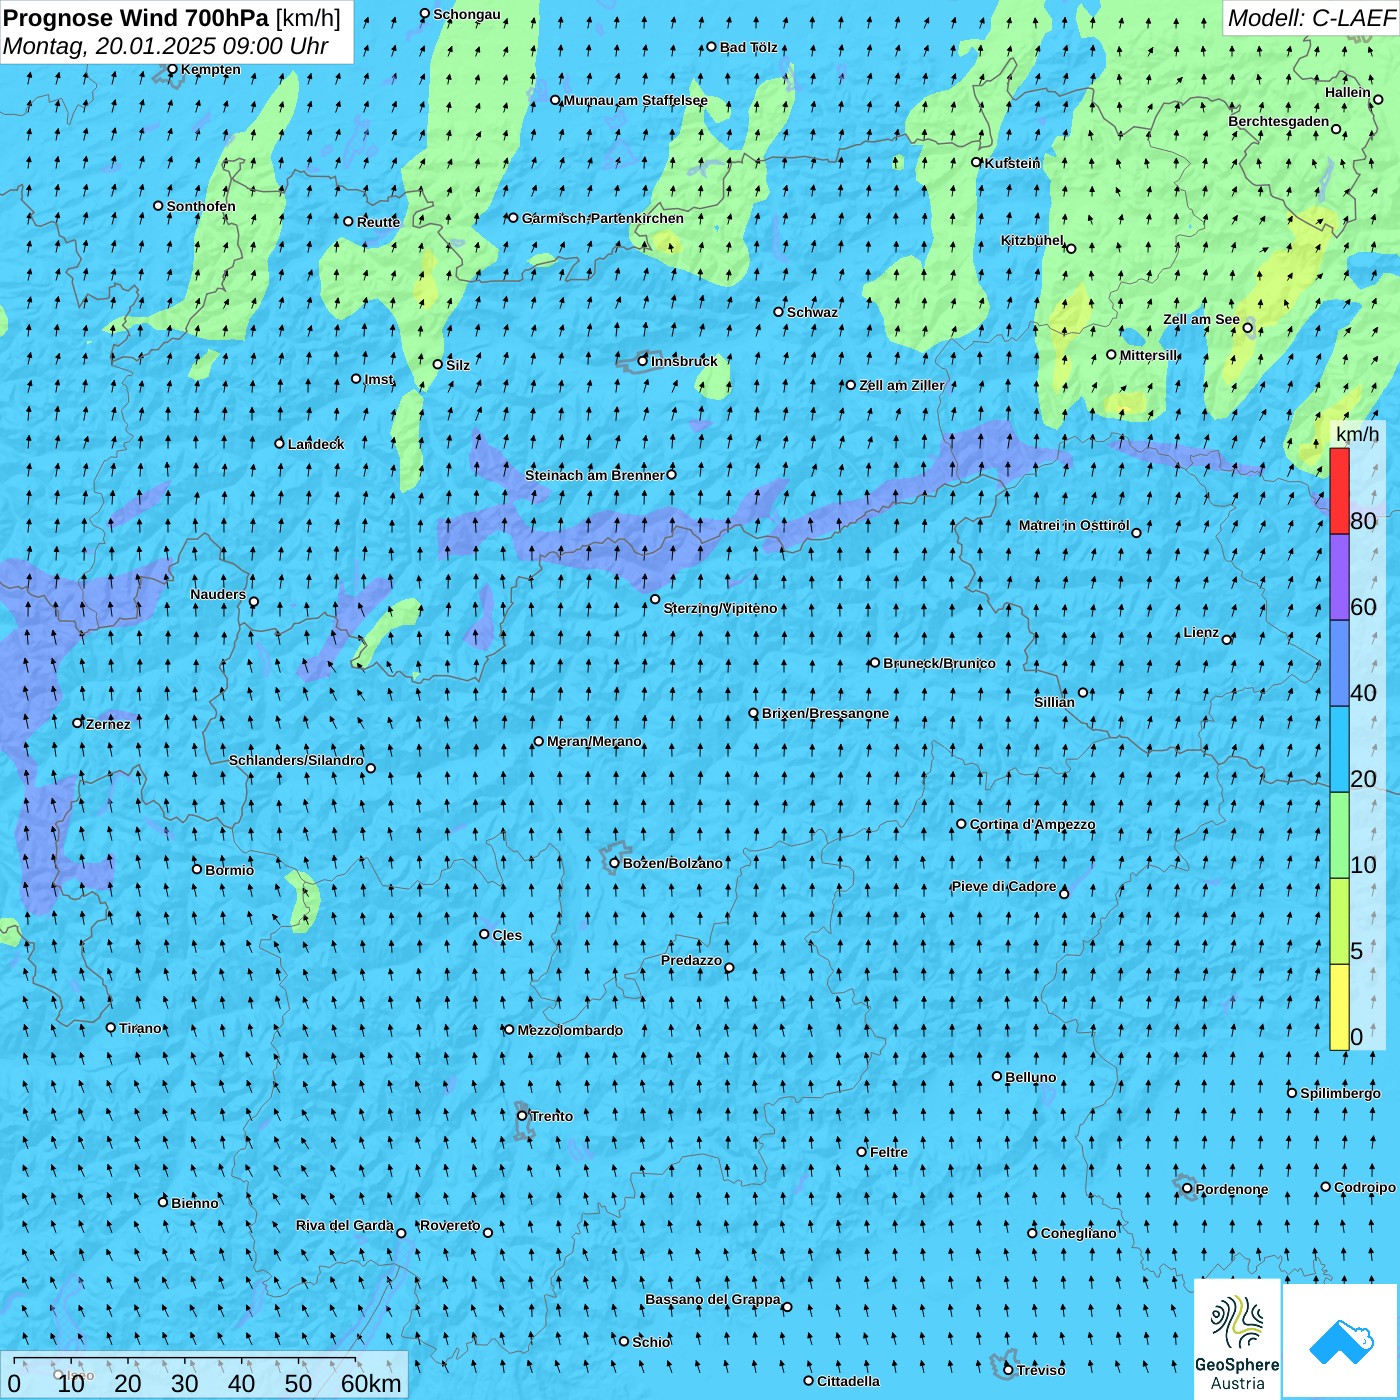Click the 'Pordenone' label
Screen dimensions: 1400x1400
click(1232, 1190)
